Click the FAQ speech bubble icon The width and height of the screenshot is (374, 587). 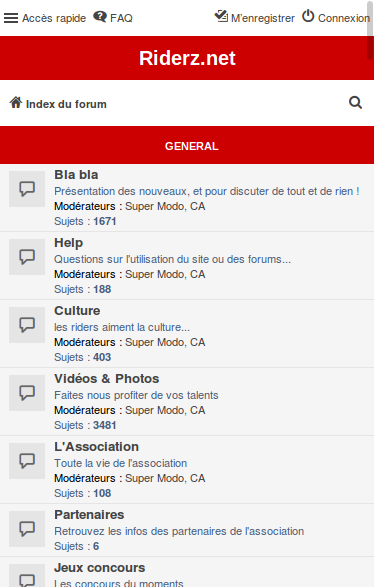(100, 17)
